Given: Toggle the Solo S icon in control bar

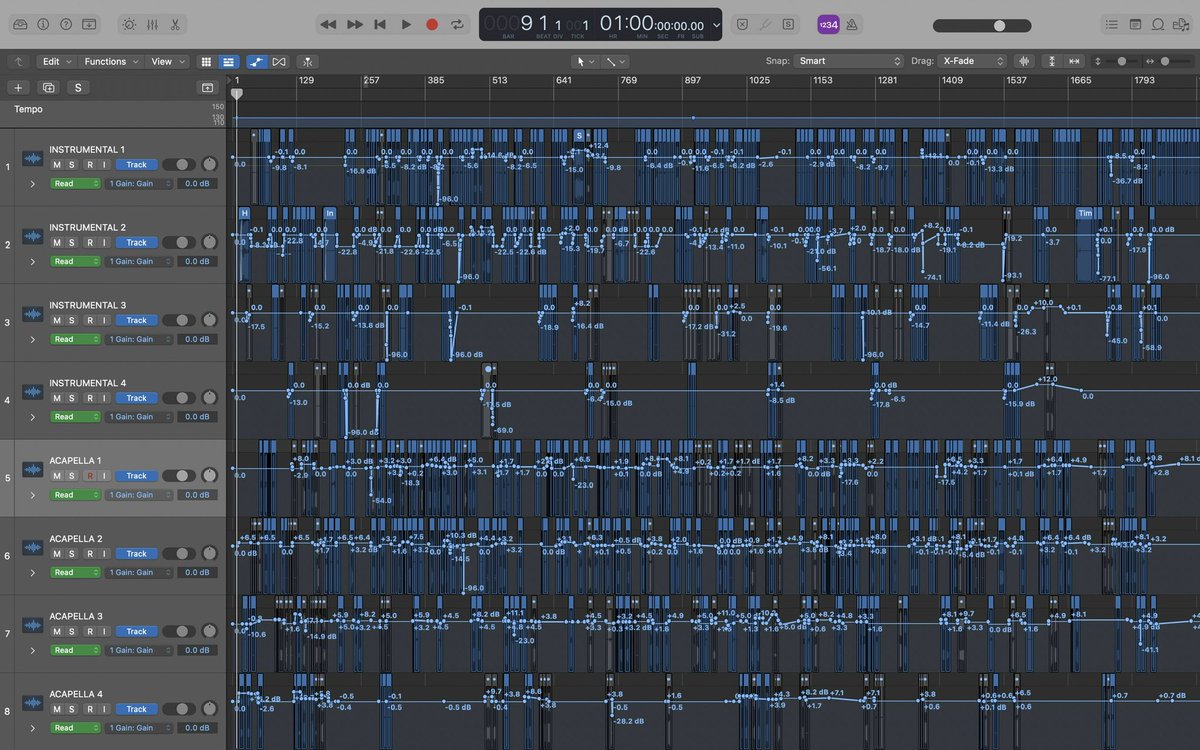Looking at the screenshot, I should pyautogui.click(x=789, y=24).
